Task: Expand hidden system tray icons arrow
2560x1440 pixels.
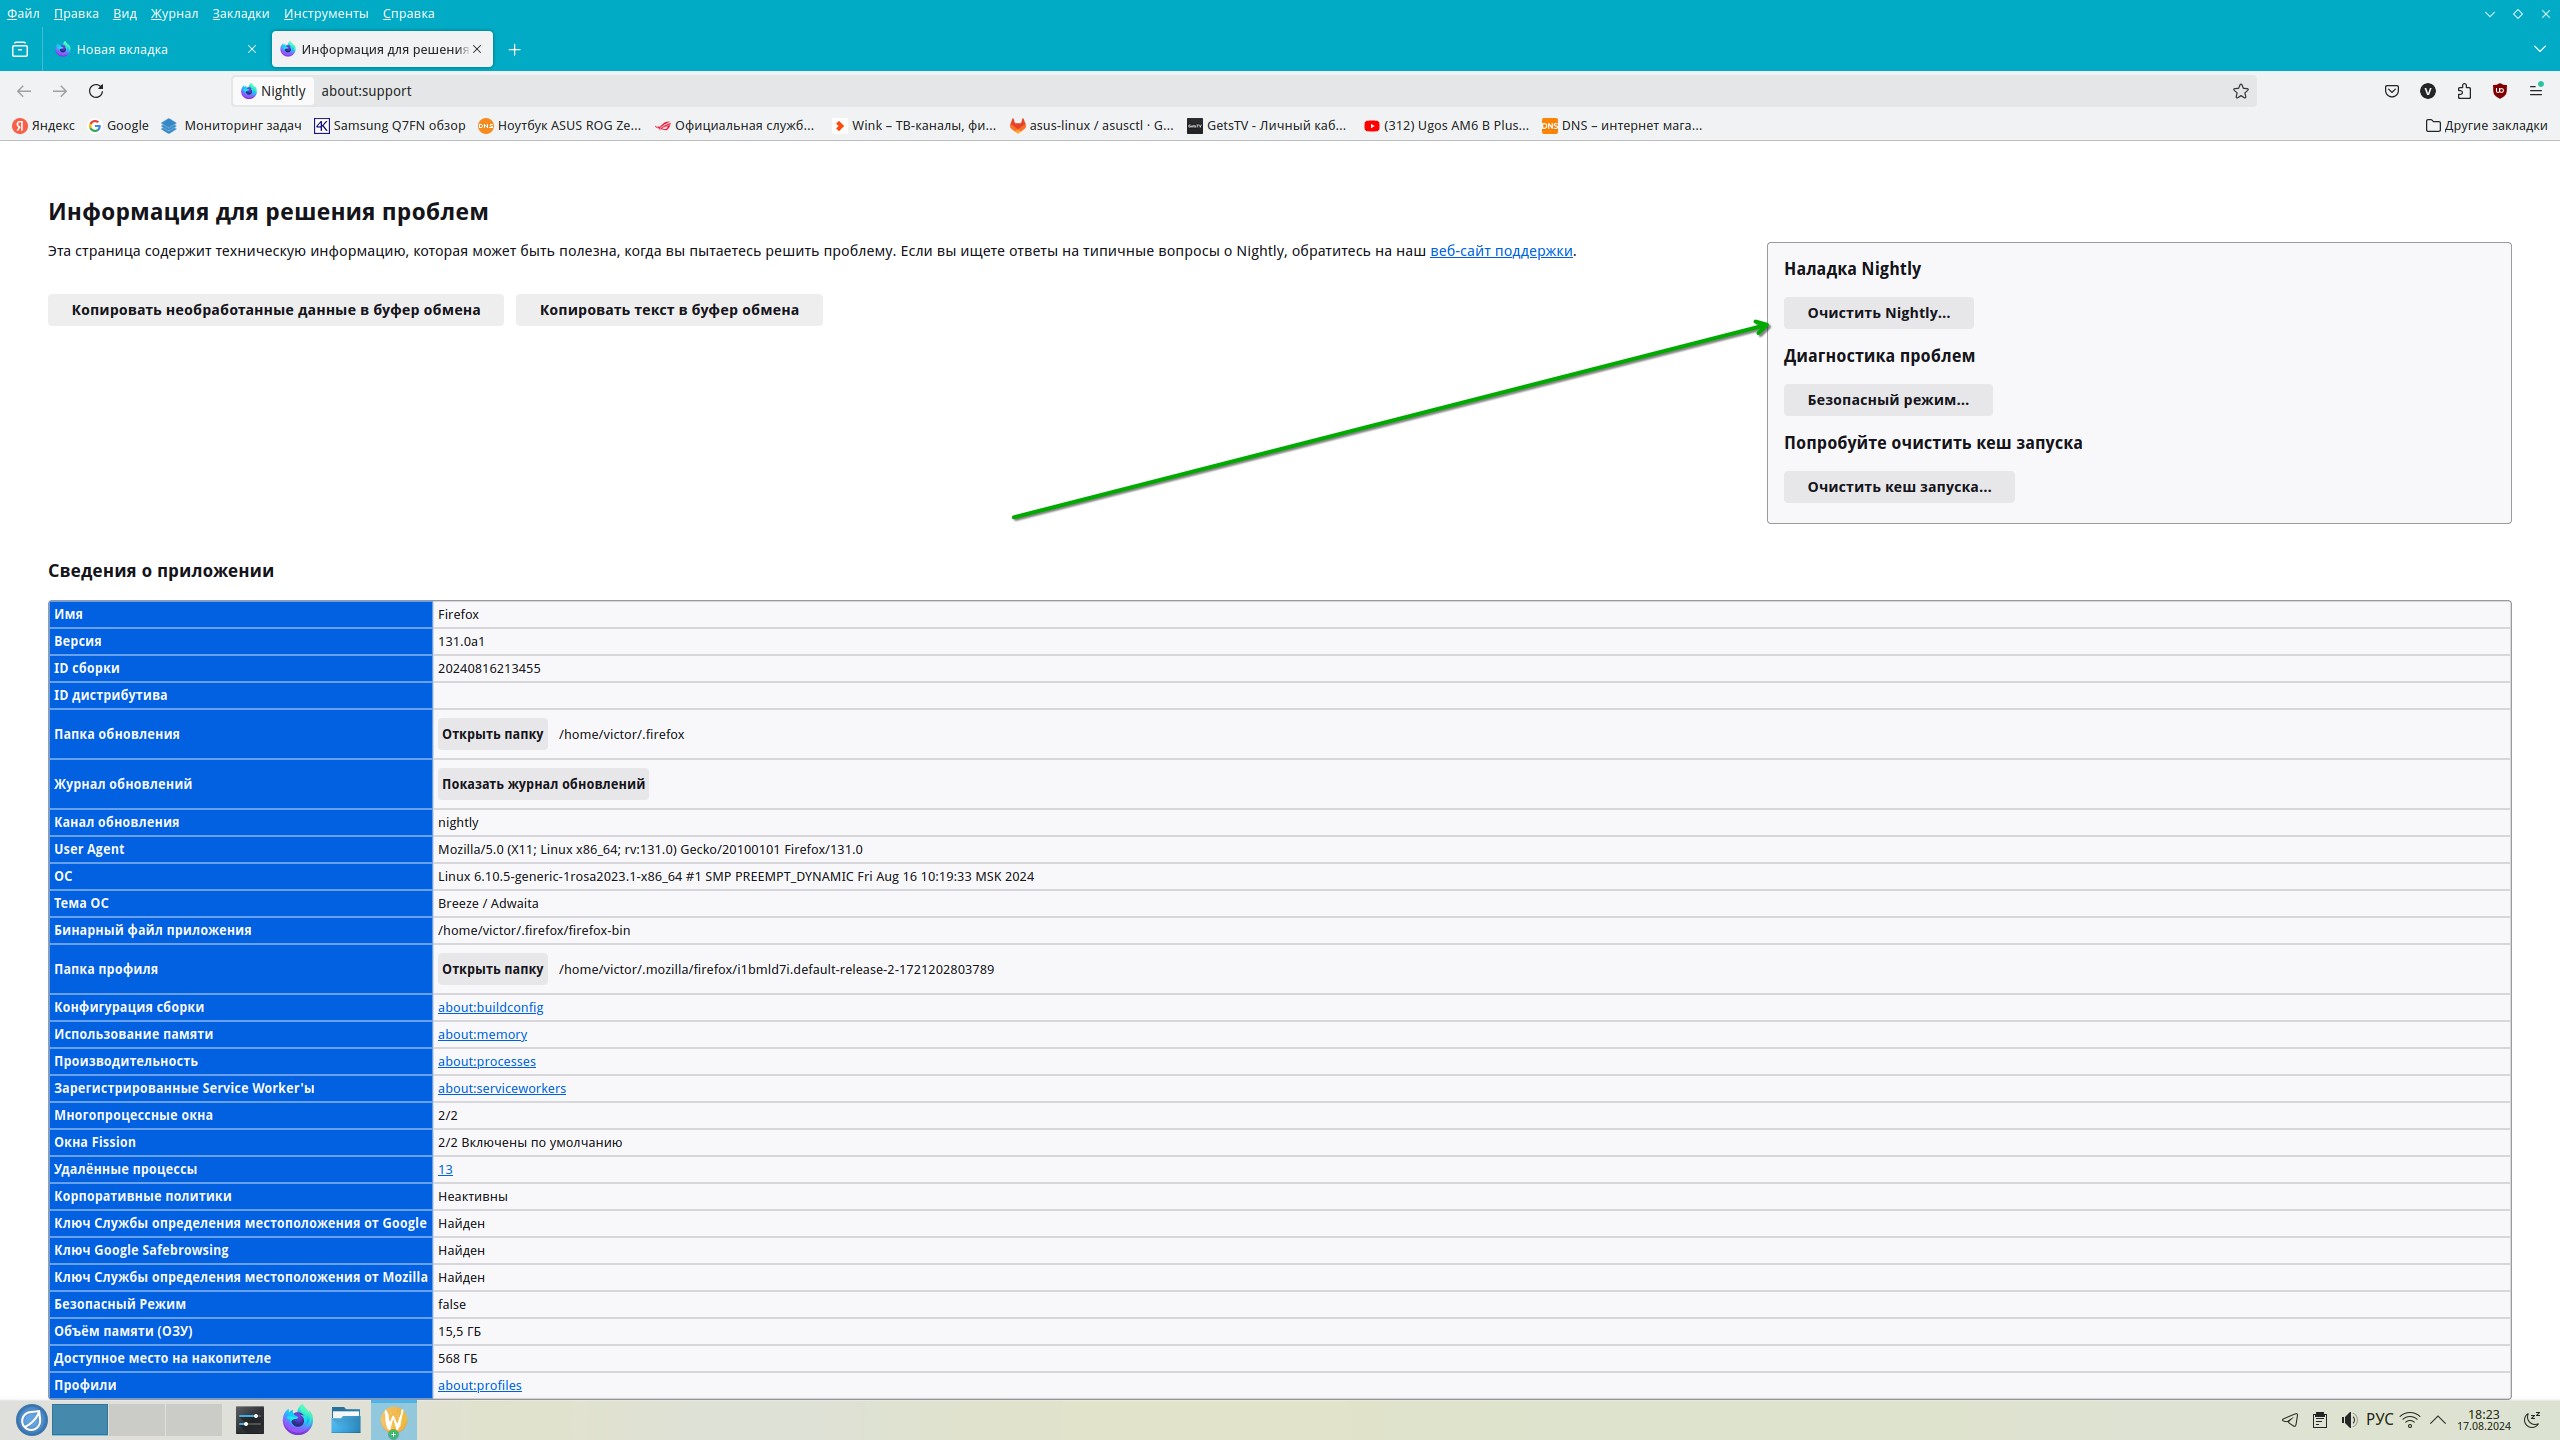Action: 2438,1420
